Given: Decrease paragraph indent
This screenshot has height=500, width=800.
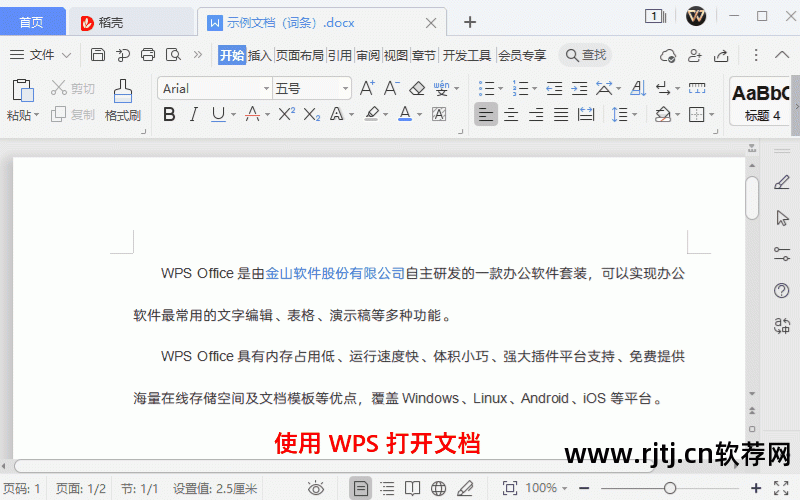Looking at the screenshot, I should coord(554,88).
